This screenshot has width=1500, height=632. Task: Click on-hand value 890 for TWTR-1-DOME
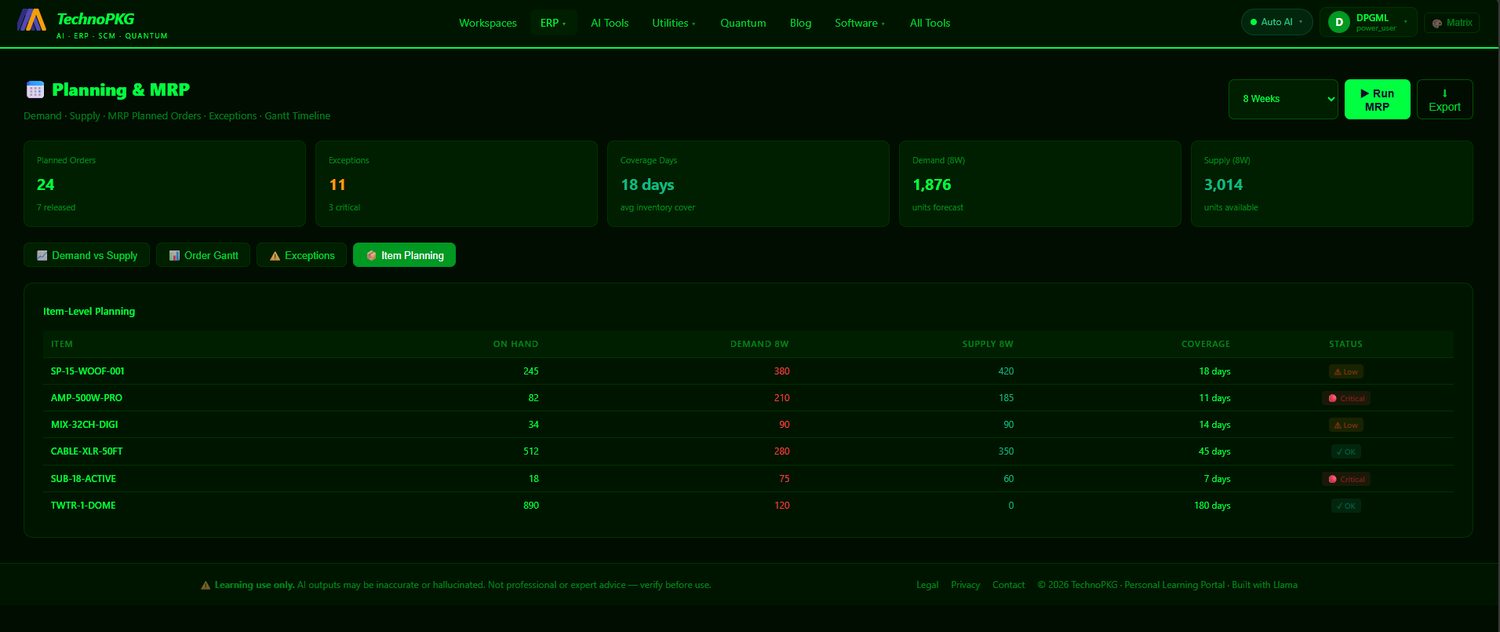click(x=530, y=506)
